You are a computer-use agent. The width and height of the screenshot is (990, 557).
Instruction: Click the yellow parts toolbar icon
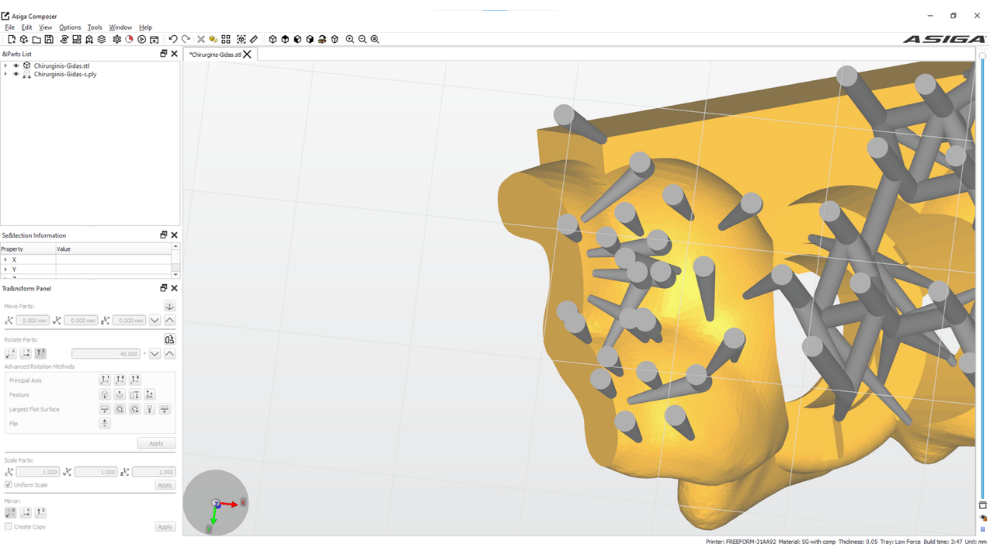point(213,39)
